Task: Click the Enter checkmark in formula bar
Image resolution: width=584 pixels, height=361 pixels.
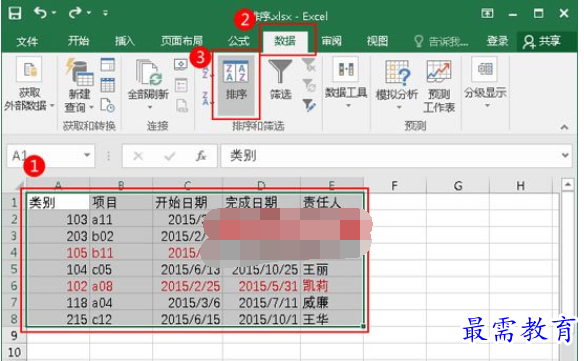Action: [170, 156]
